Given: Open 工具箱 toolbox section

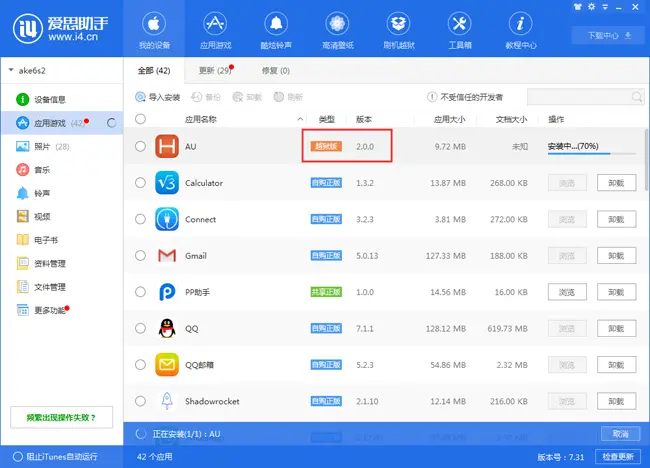Looking at the screenshot, I should pos(459,30).
